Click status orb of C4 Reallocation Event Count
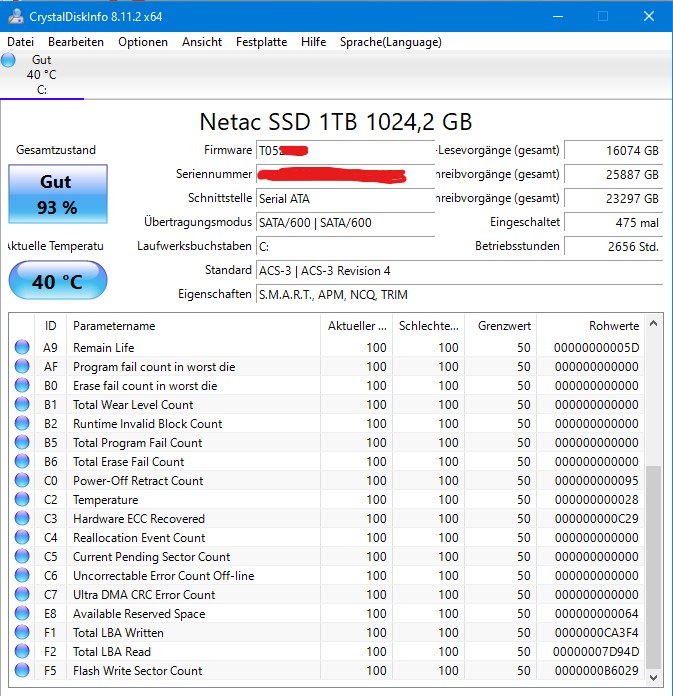The width and height of the screenshot is (673, 696). tap(22, 537)
